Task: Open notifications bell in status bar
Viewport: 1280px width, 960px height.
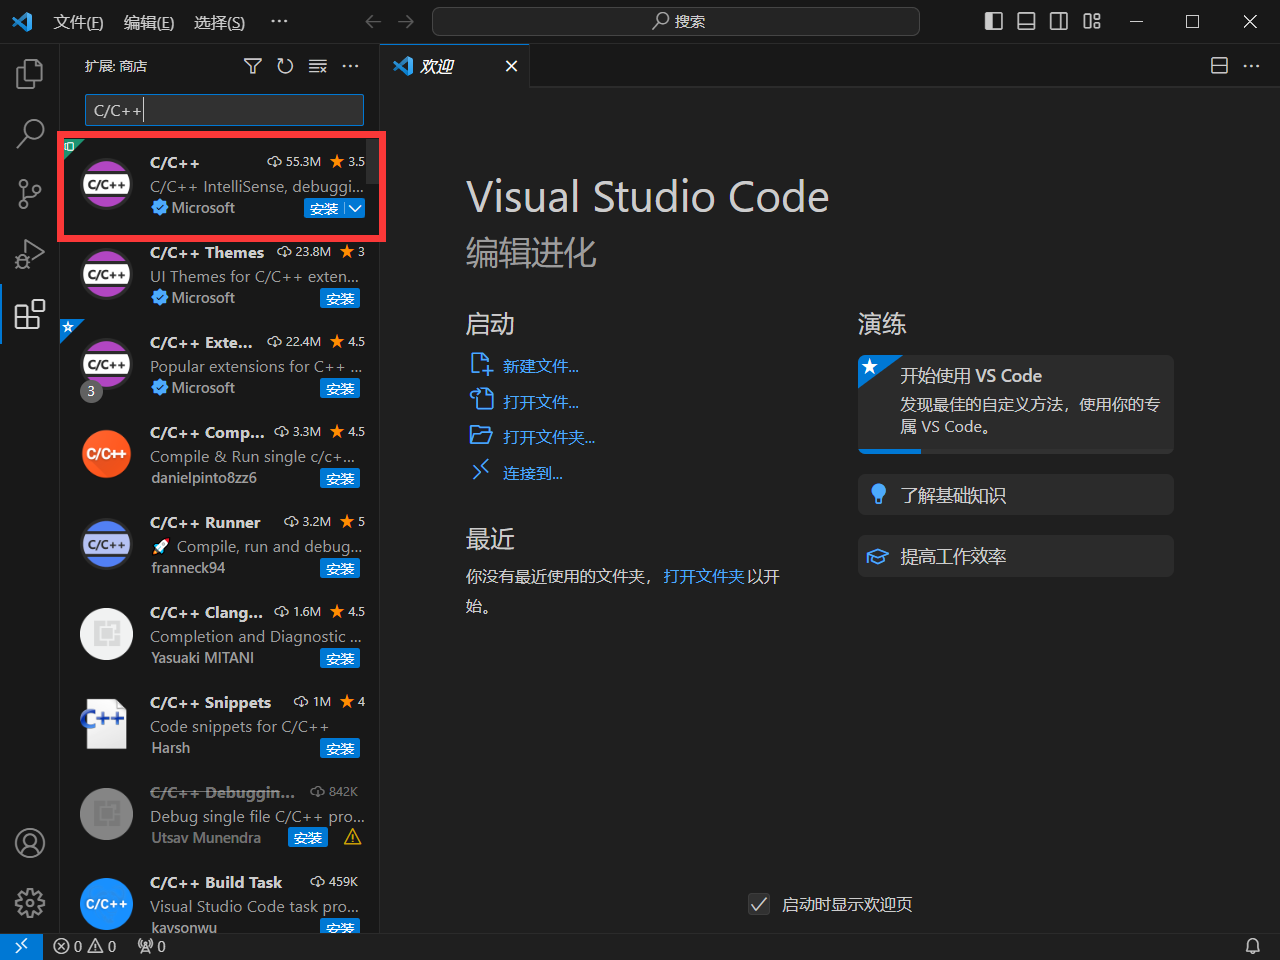Action: point(1252,946)
